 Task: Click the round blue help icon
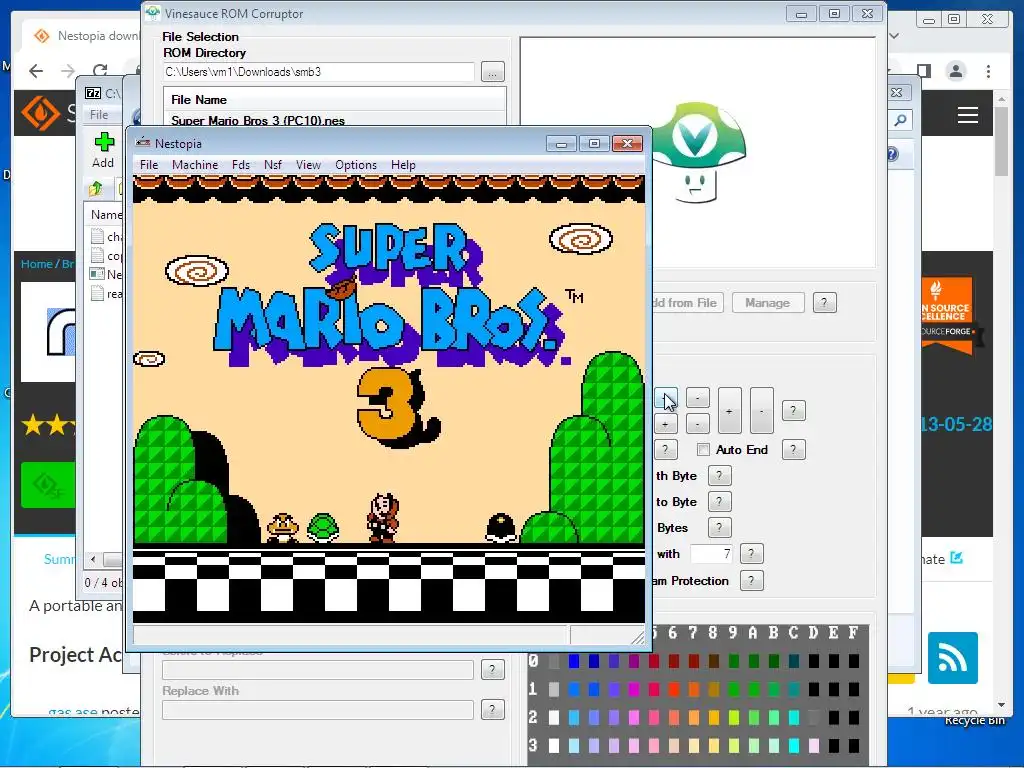(892, 154)
